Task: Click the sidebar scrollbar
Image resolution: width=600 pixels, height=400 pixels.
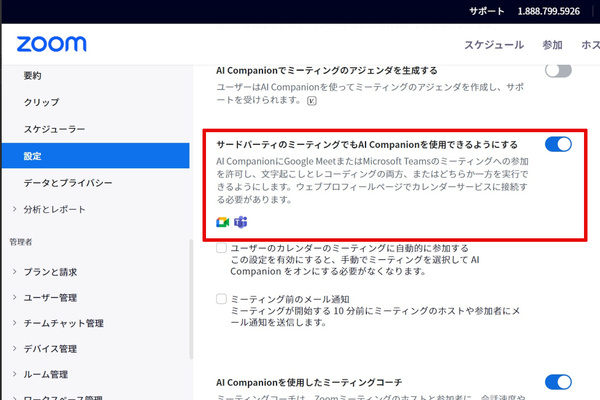Action: pos(191,299)
